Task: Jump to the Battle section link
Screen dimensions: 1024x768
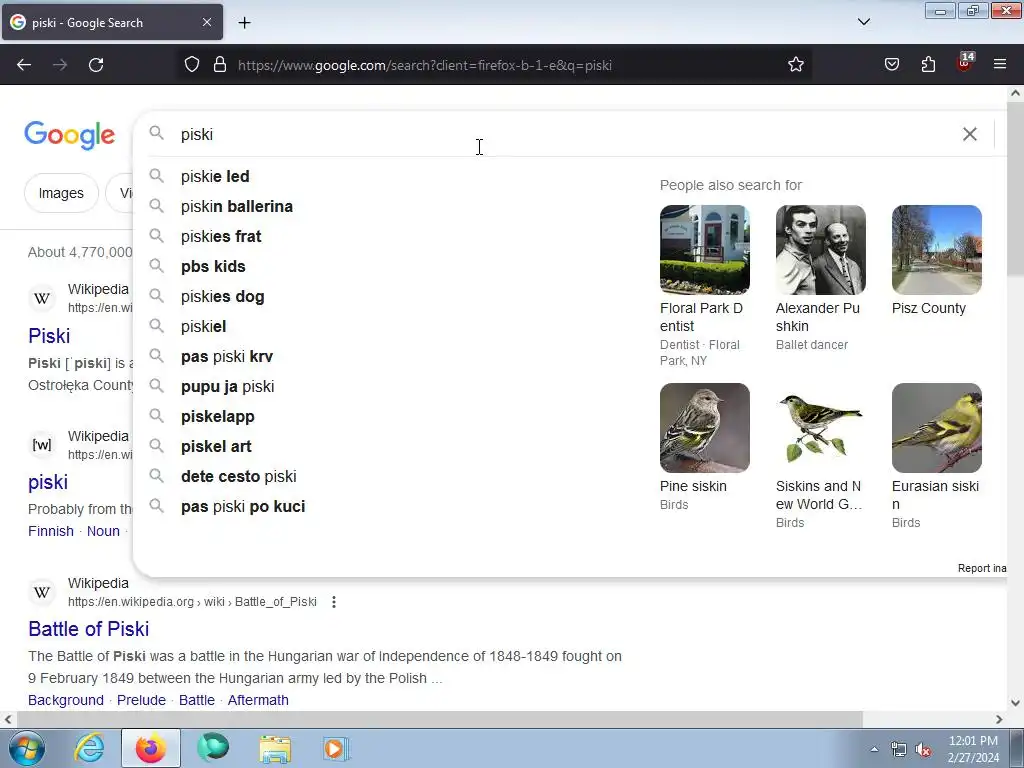Action: [x=197, y=700]
